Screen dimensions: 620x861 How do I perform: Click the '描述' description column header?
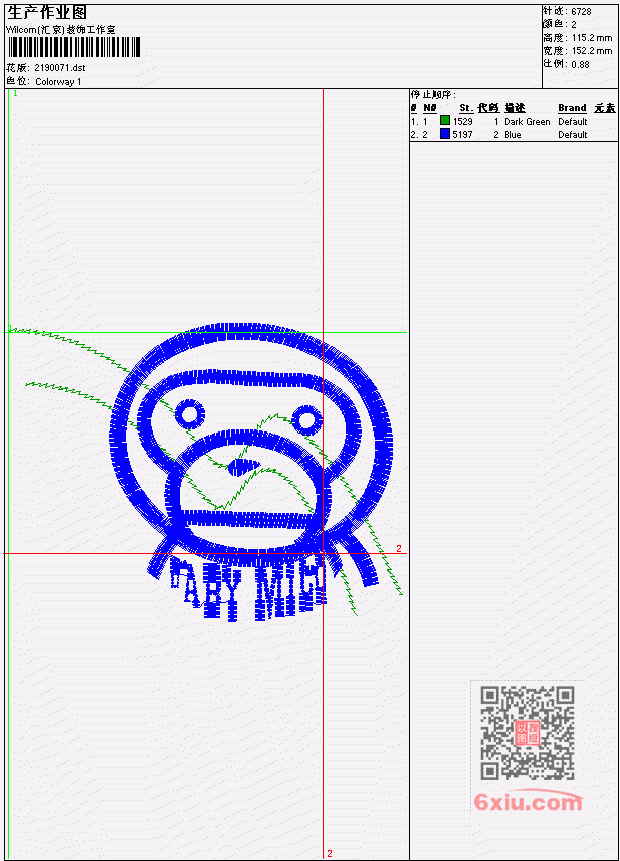point(515,108)
